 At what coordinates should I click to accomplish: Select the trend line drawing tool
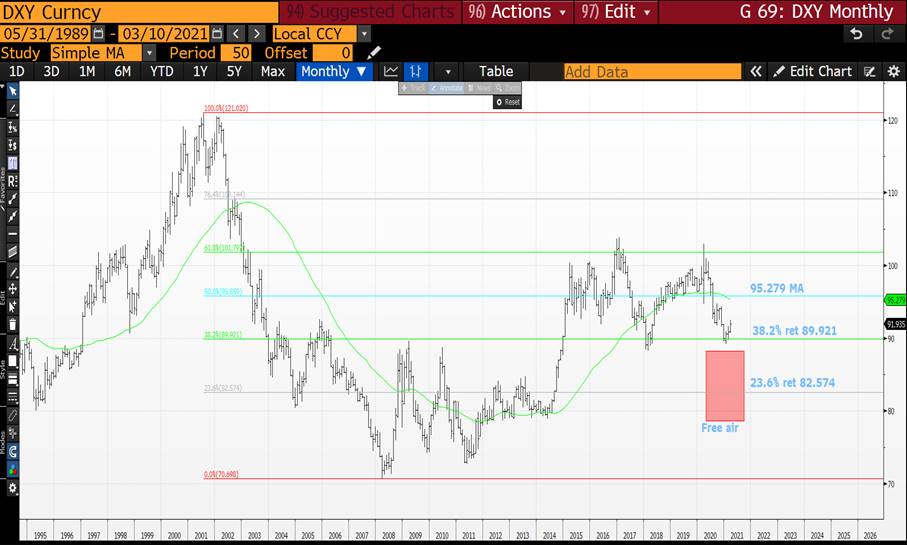coord(12,109)
